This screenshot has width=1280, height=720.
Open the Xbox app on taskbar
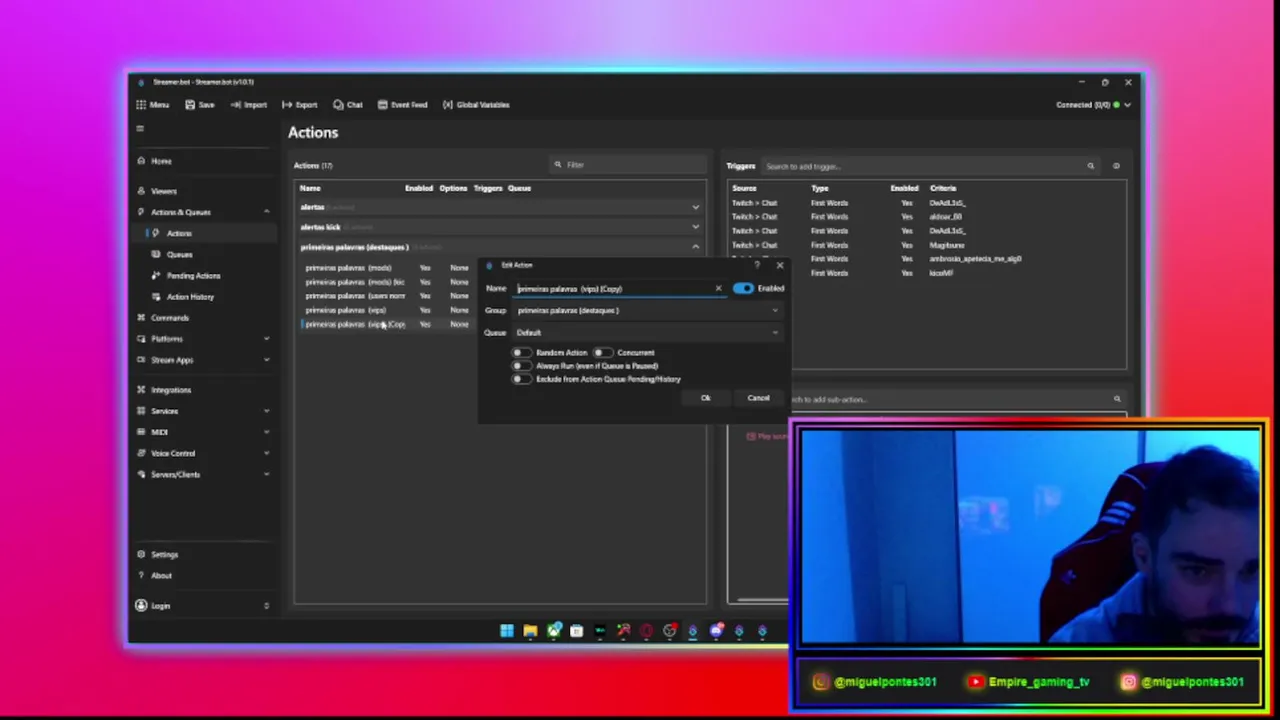click(x=553, y=631)
